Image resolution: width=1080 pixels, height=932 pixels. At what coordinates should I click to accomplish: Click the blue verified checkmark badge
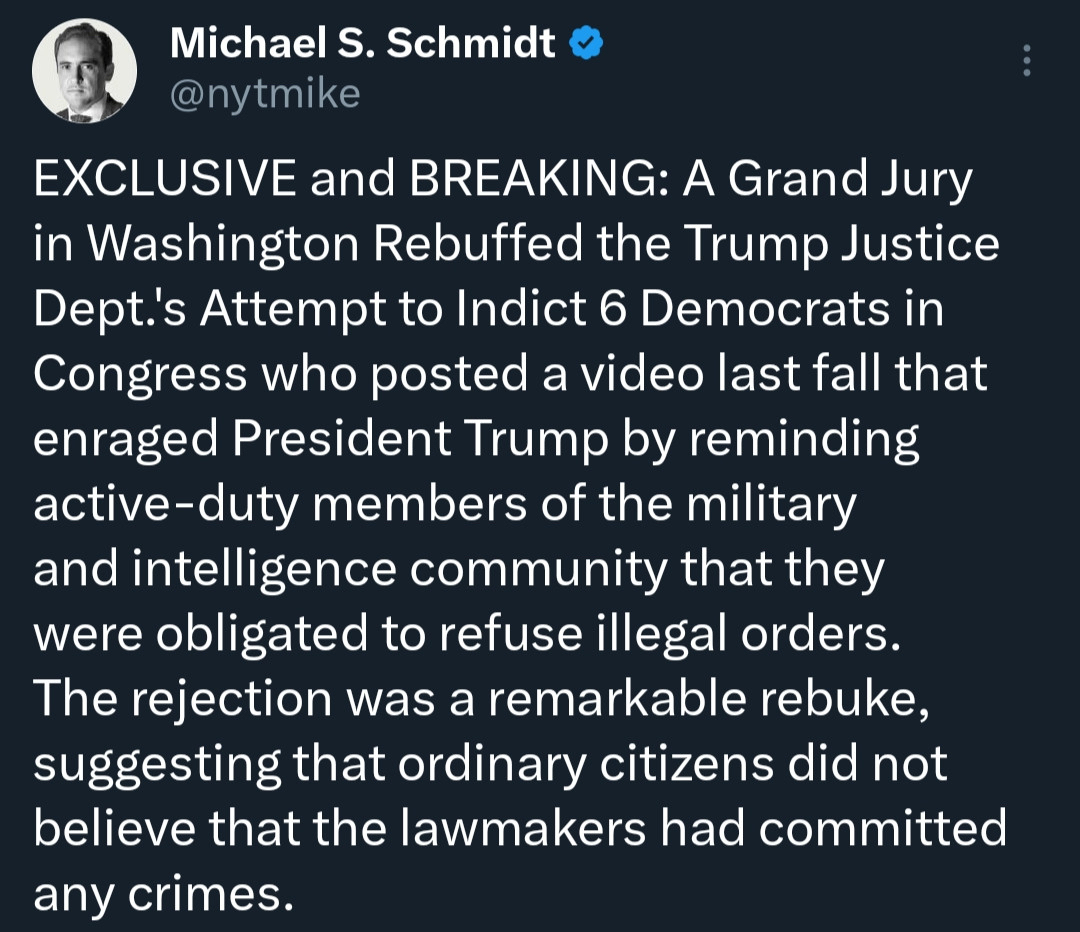[x=585, y=44]
